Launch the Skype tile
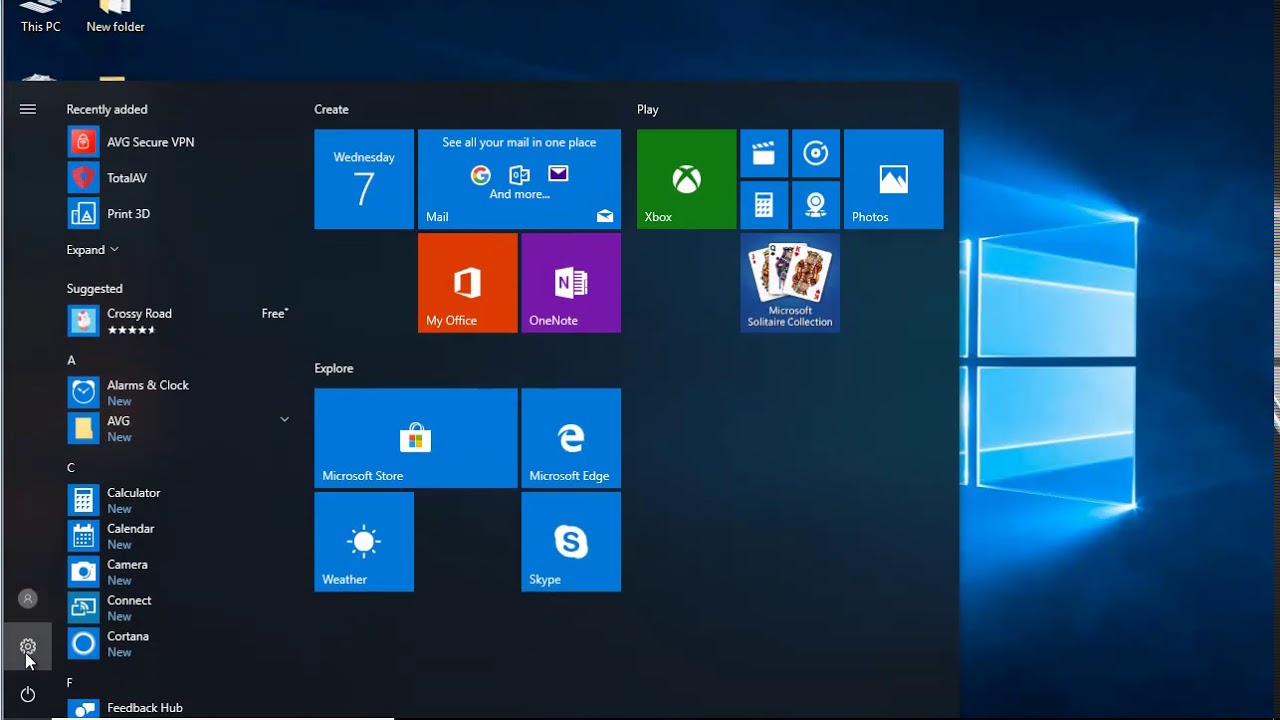This screenshot has height=720, width=1280. [x=571, y=542]
